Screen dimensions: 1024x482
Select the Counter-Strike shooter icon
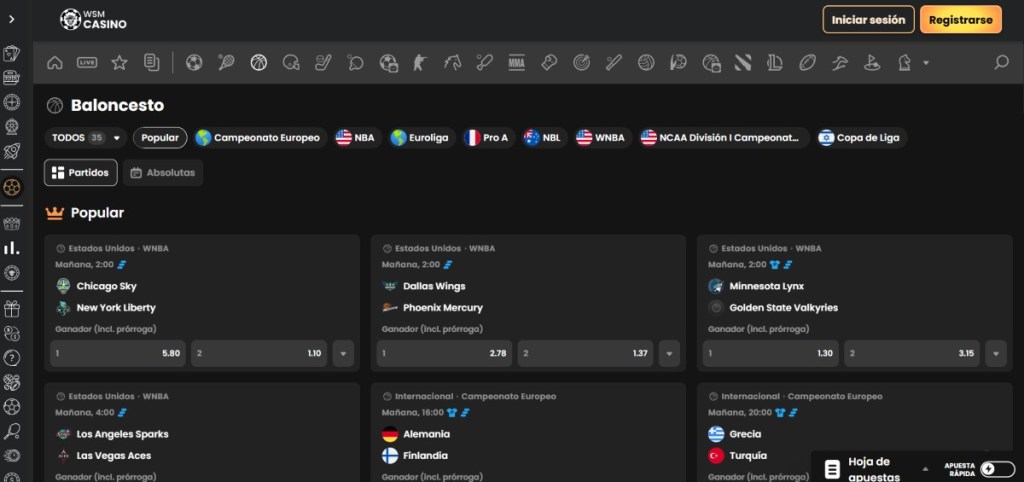click(x=420, y=63)
